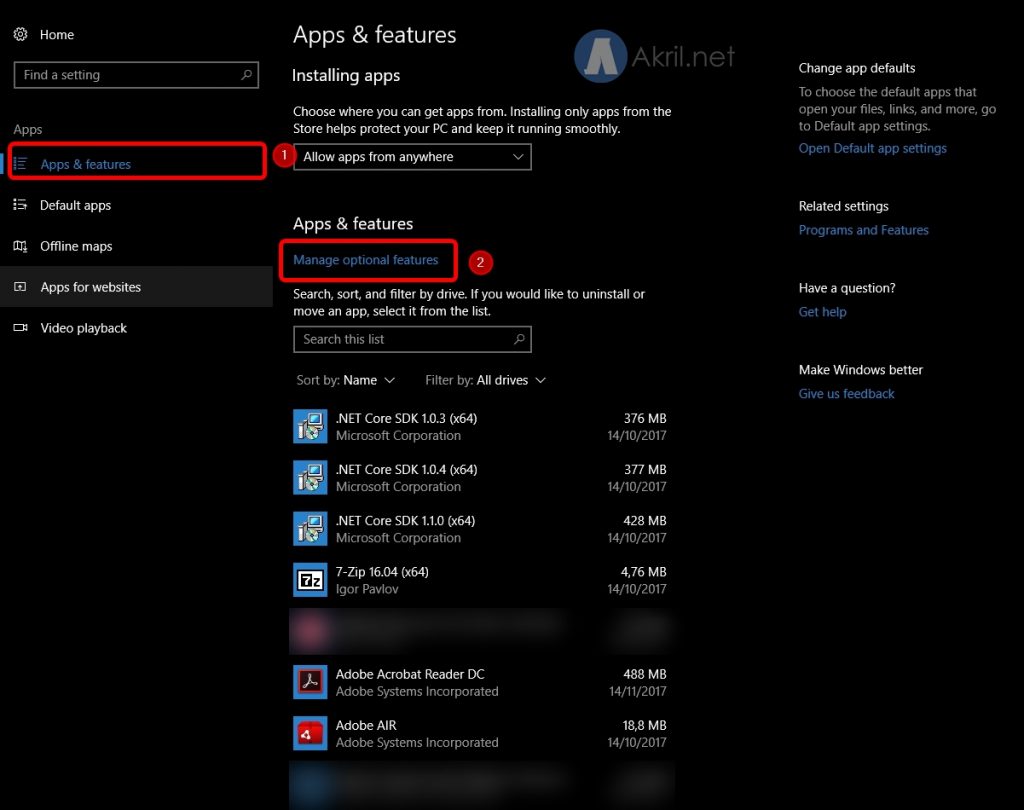Select the .NET Core SDK 1.0.3 (x64) entry
The width and height of the screenshot is (1024, 810).
point(480,427)
